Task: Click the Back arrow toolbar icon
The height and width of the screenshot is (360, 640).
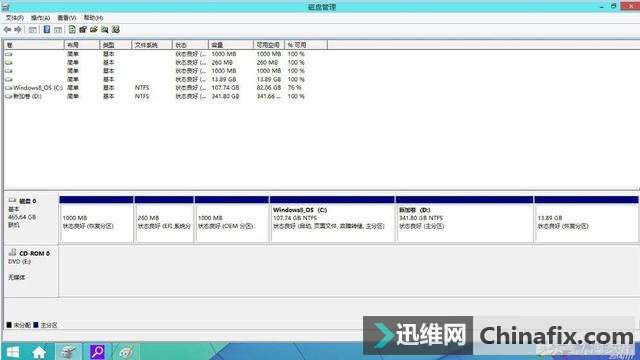Action: point(7,30)
